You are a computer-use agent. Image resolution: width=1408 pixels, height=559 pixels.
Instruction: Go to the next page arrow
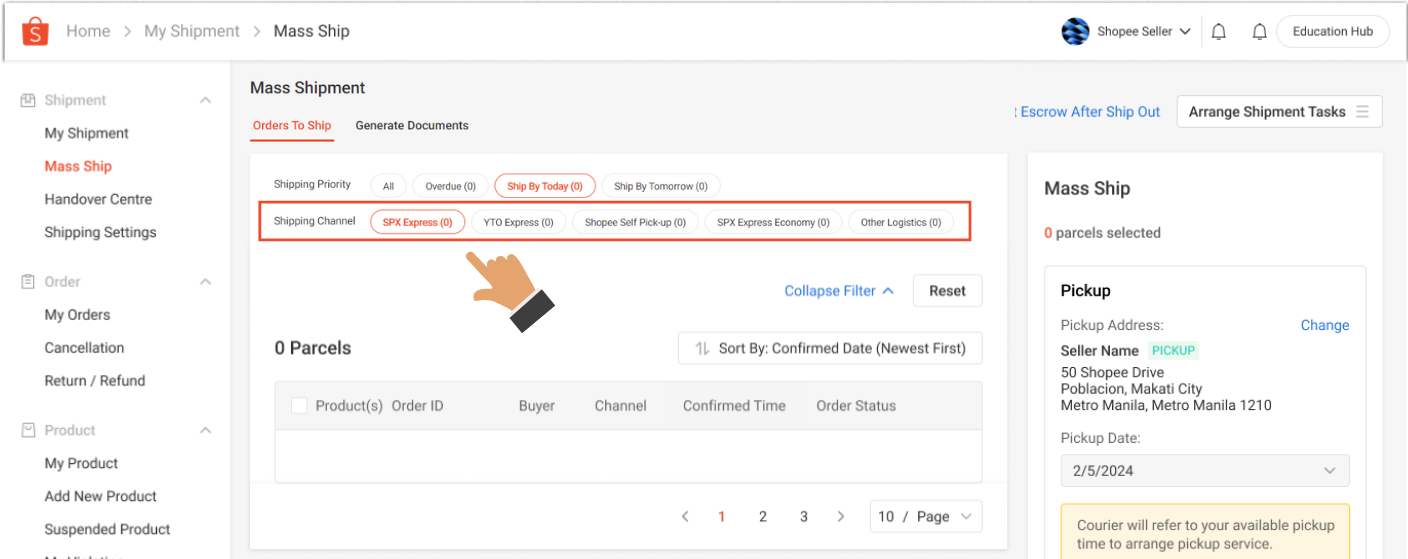tap(841, 517)
